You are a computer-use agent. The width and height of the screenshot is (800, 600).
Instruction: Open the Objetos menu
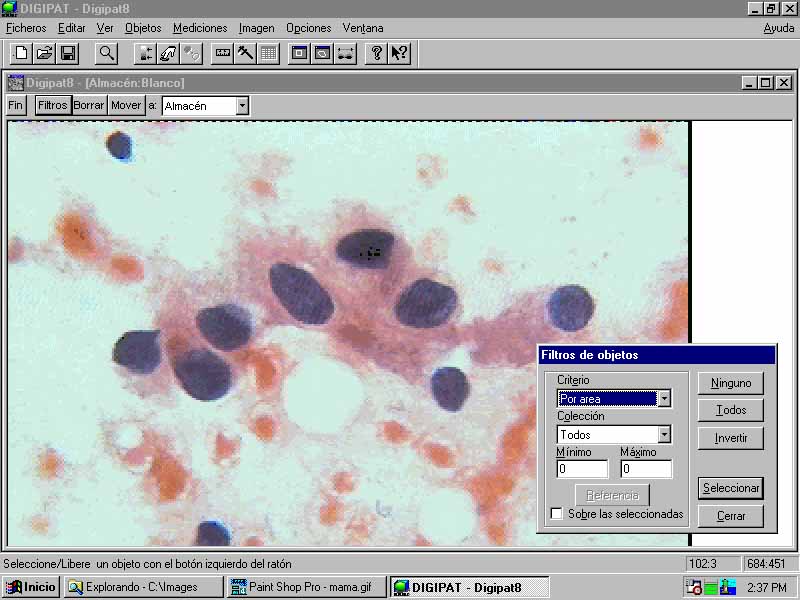coord(143,28)
